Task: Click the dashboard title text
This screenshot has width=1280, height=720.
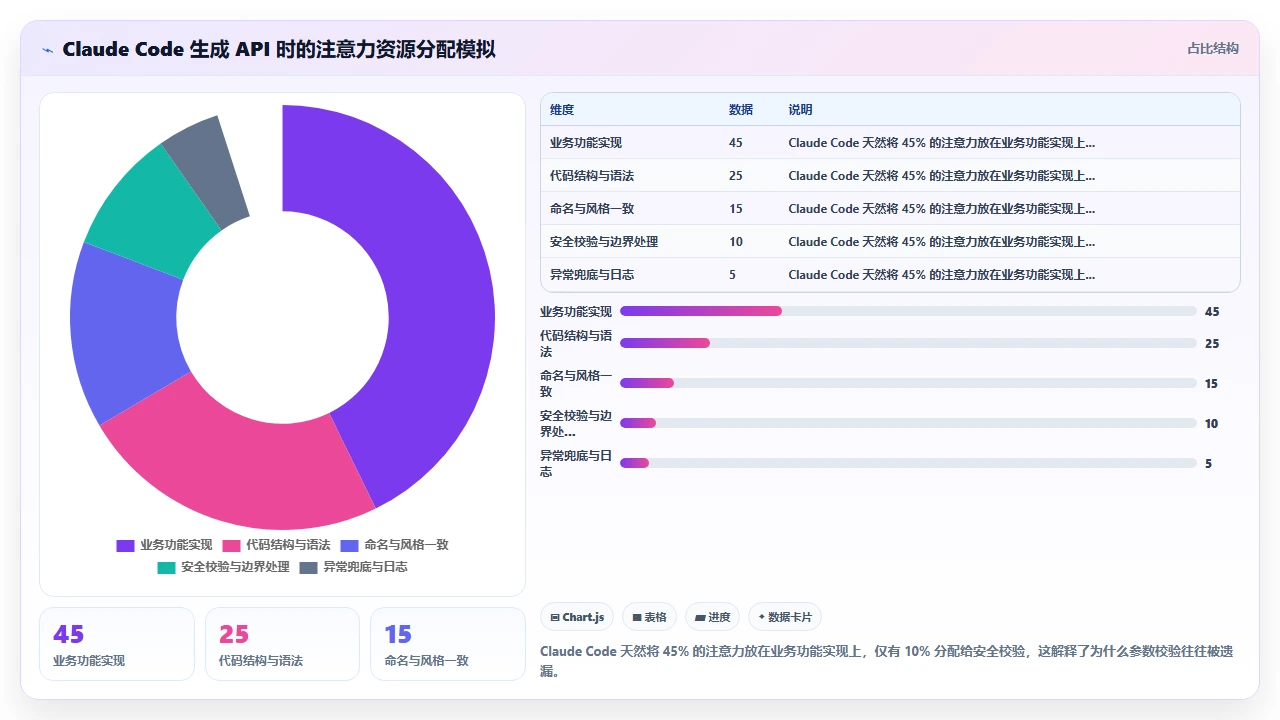Action: click(279, 49)
